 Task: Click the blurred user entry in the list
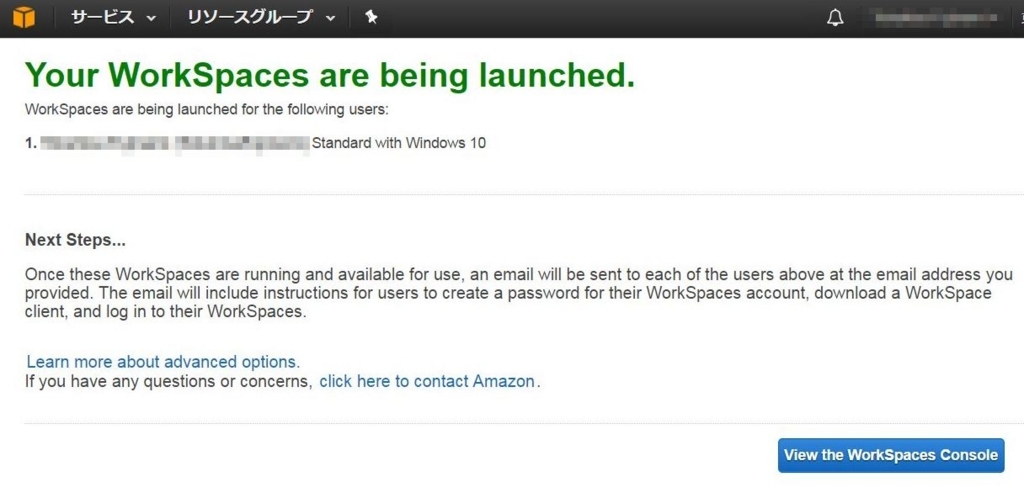click(174, 143)
